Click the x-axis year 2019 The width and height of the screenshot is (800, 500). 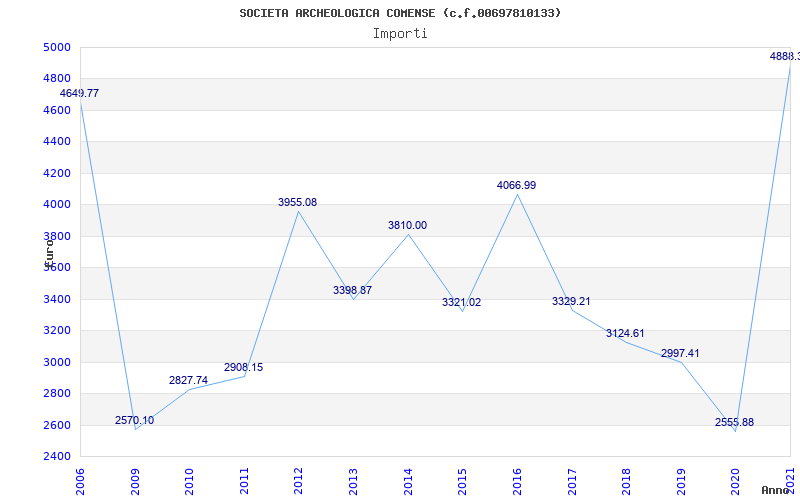681,481
